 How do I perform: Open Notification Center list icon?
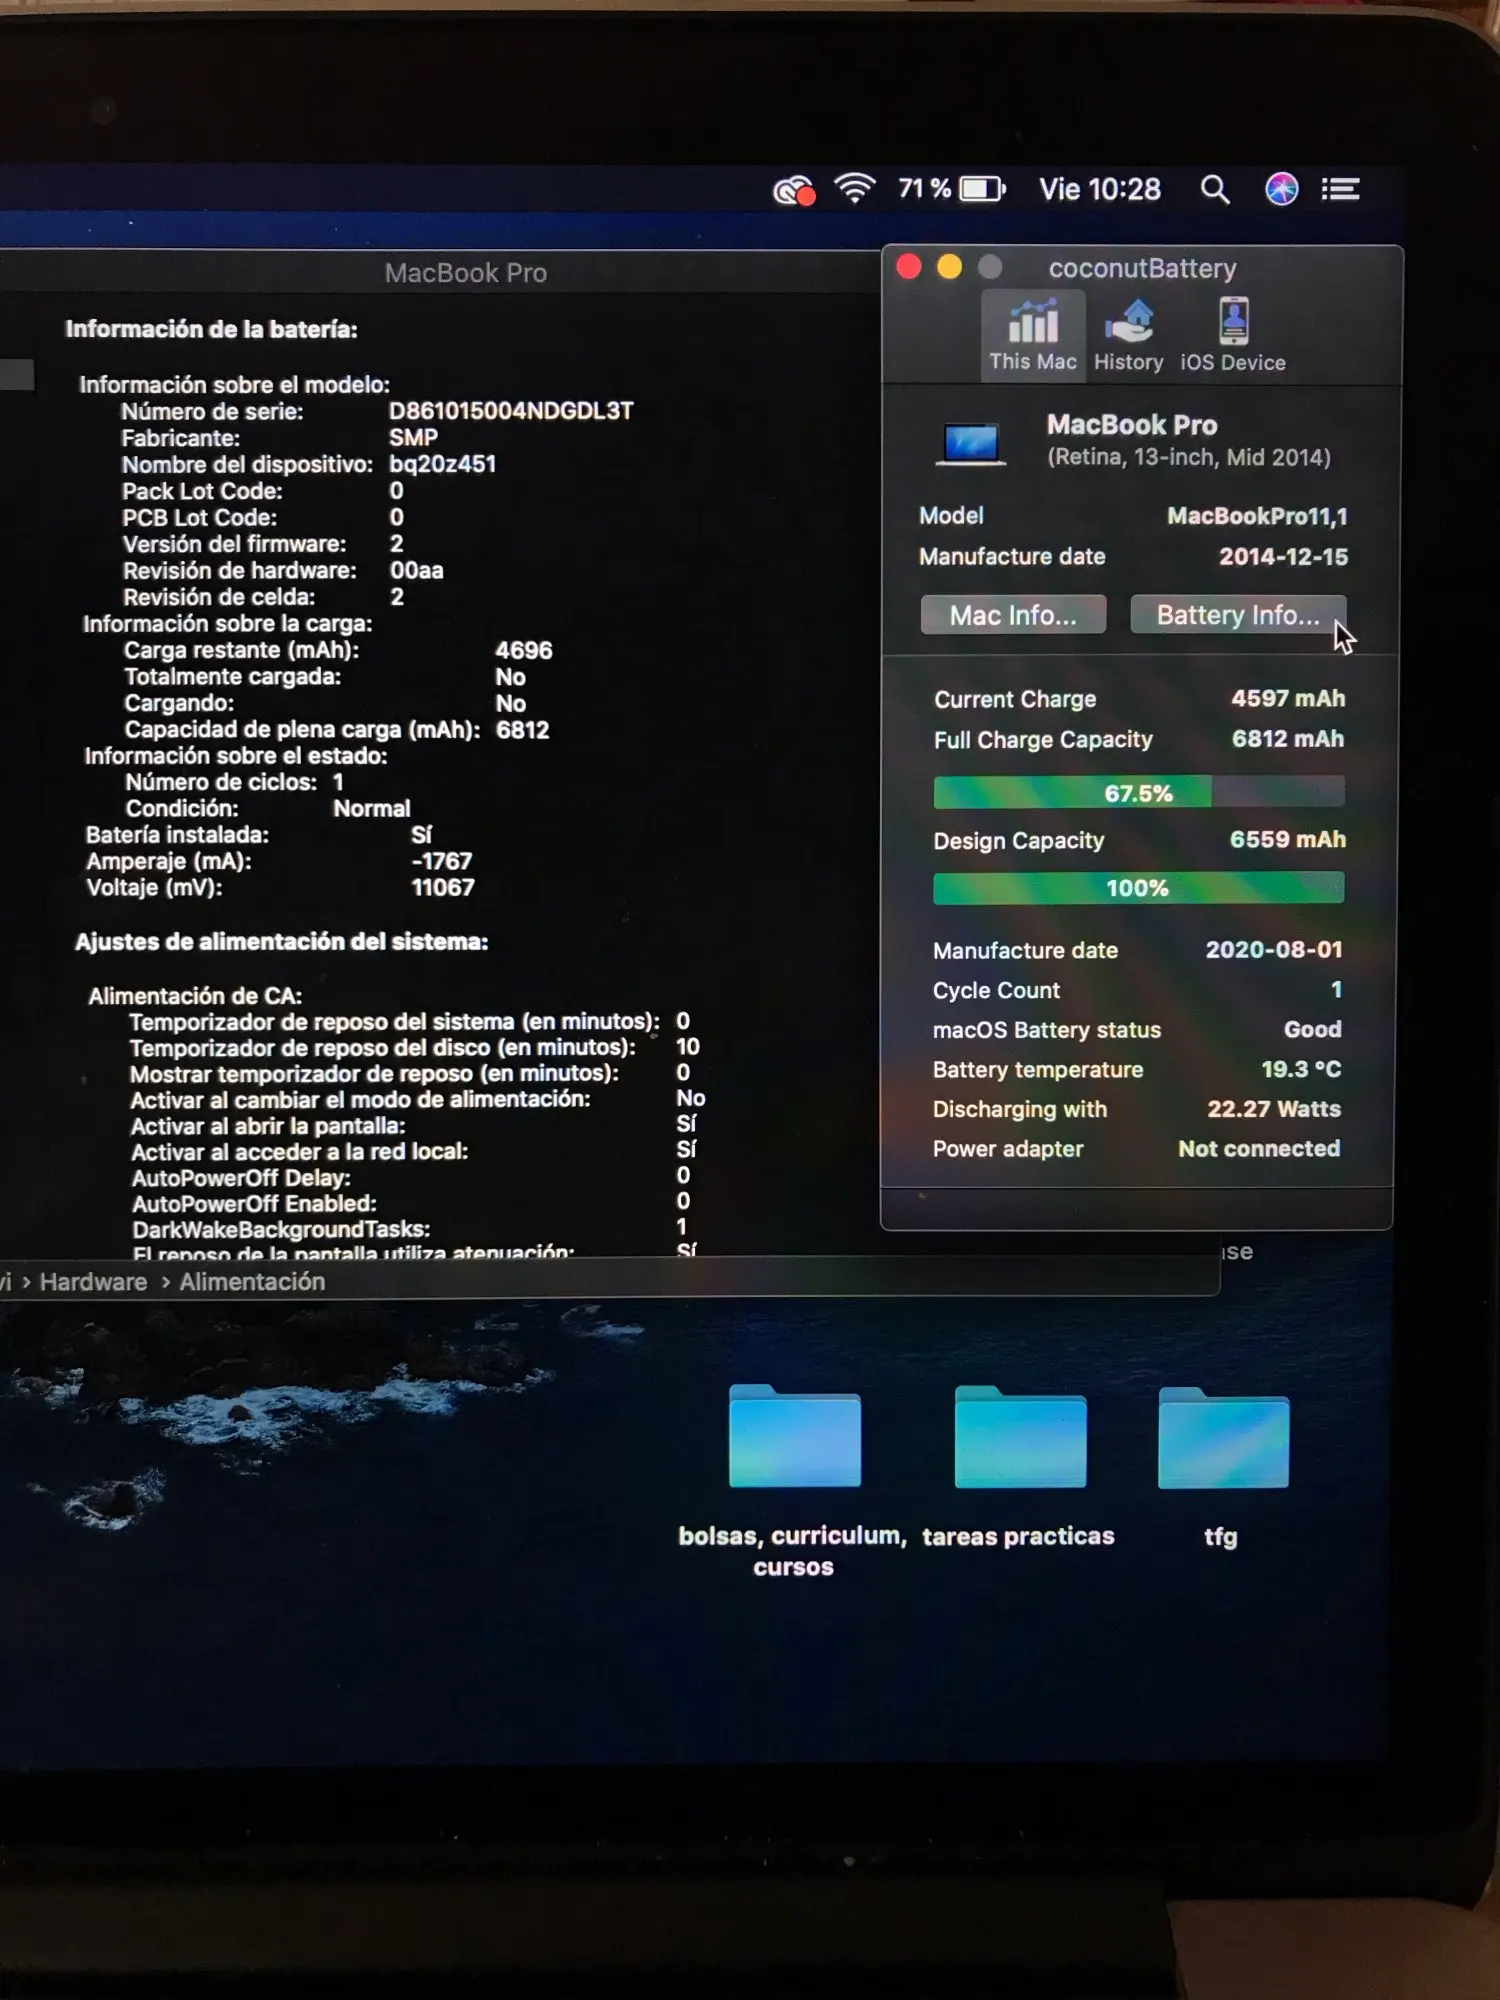click(1340, 189)
